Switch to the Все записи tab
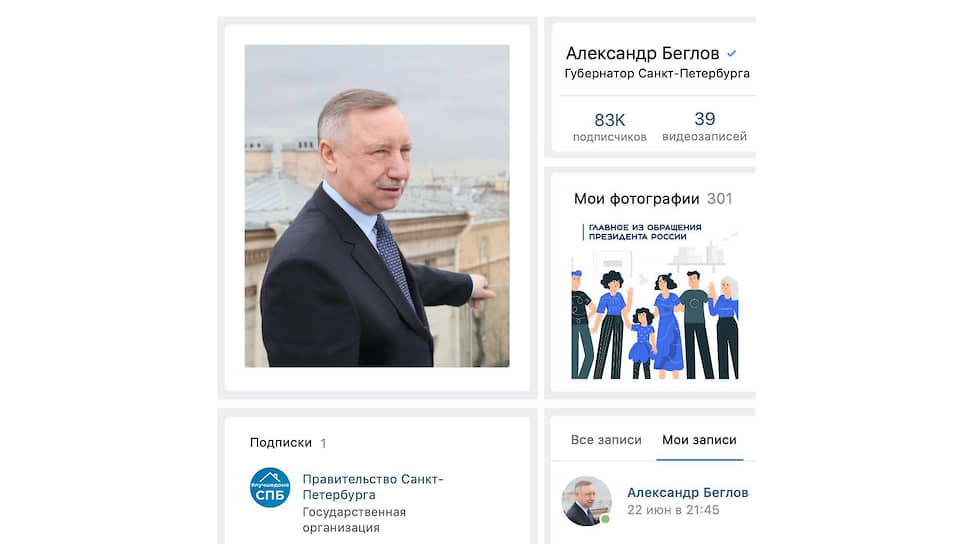968x544 pixels. [x=606, y=440]
